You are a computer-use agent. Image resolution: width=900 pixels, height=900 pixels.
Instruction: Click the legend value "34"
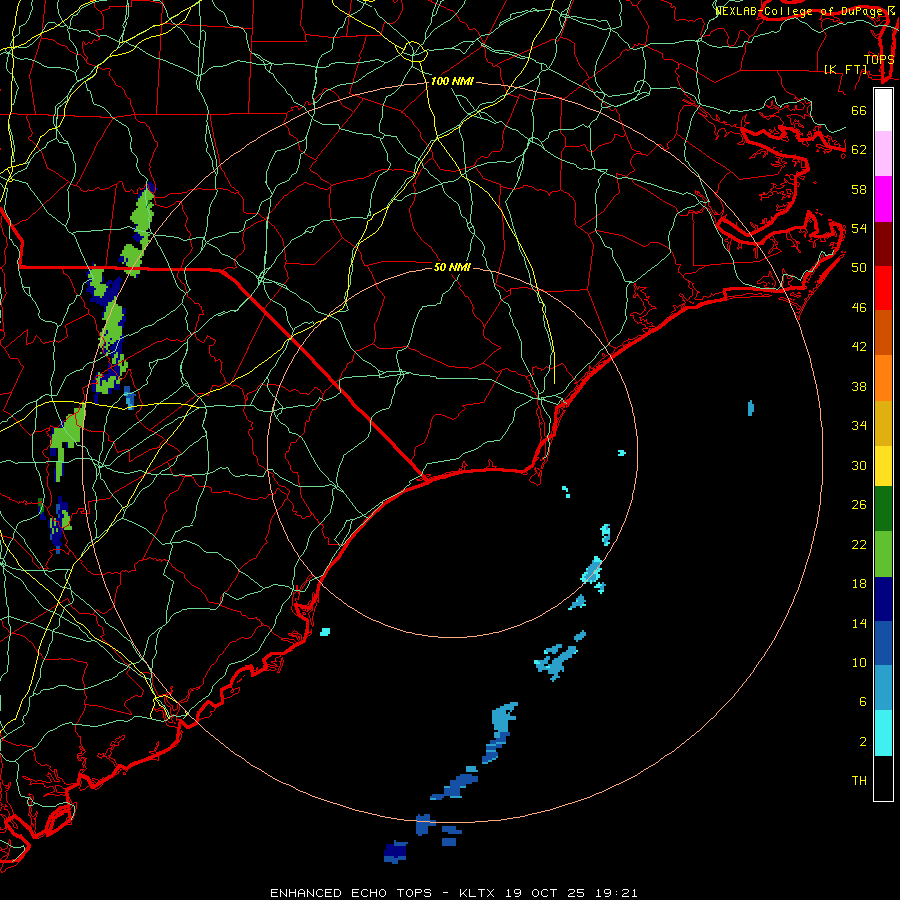[x=859, y=426]
